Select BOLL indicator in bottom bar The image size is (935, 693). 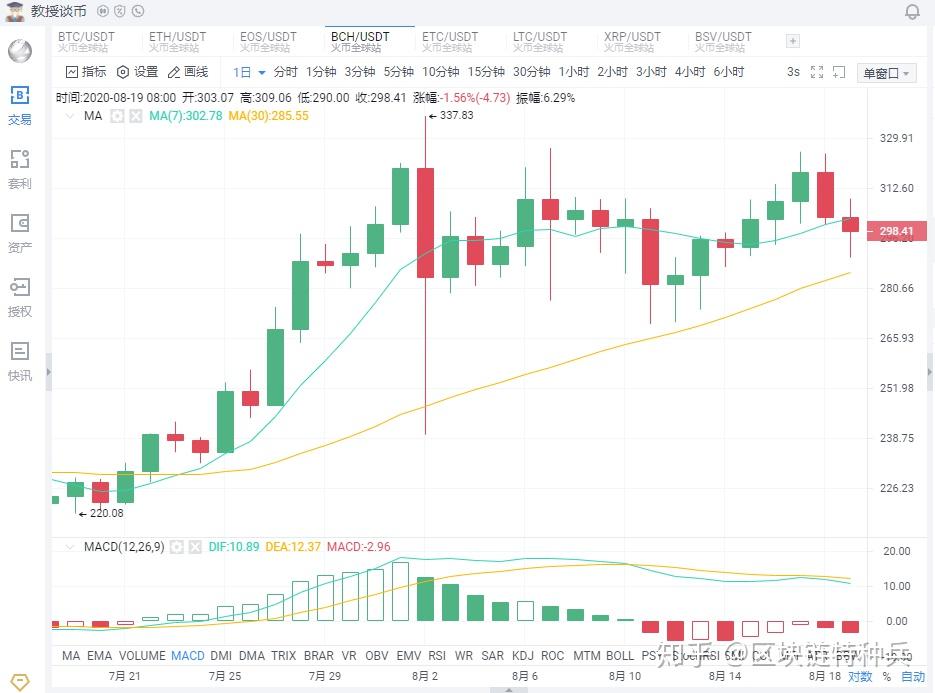coord(620,655)
